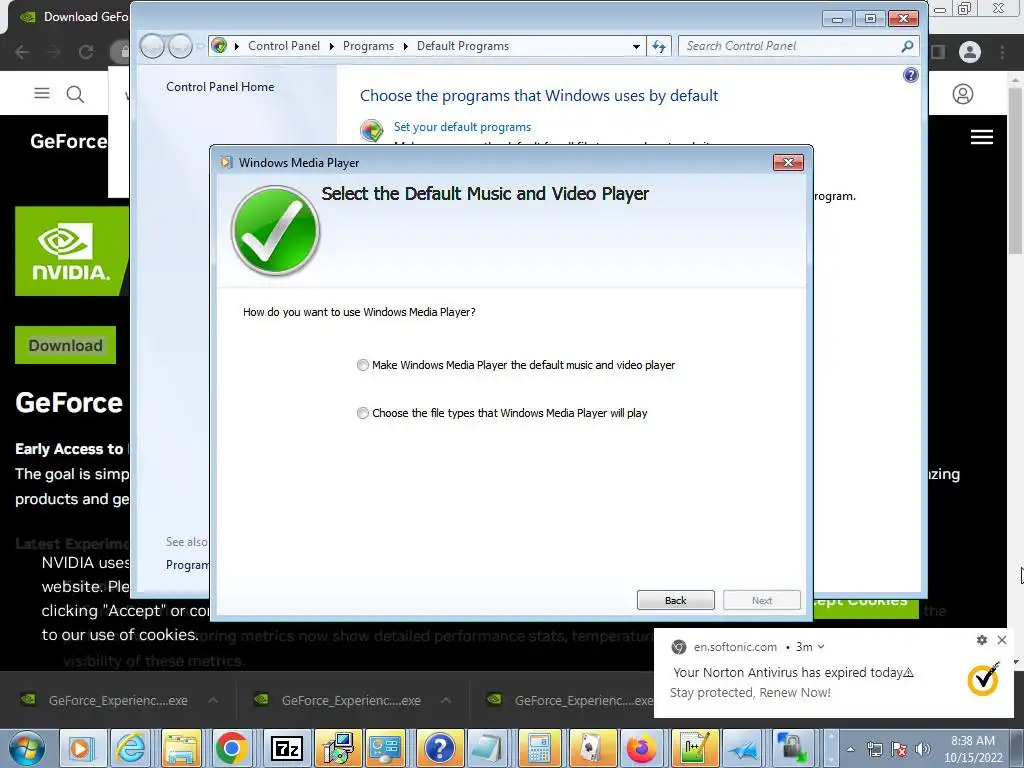Click the Search Control Panel field
Viewport: 1024px width, 768px height.
789,46
